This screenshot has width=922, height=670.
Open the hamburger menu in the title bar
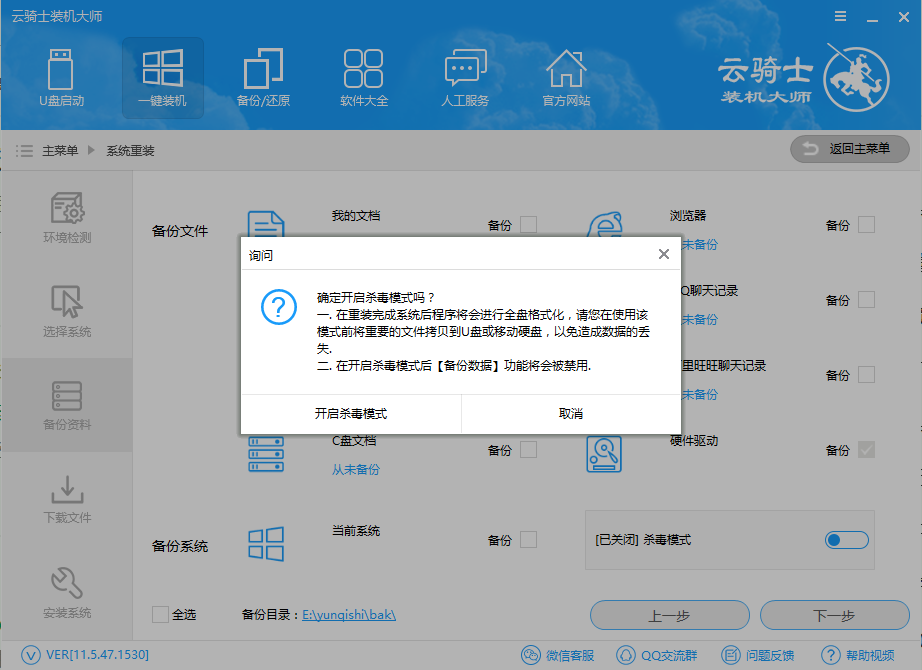coord(840,16)
